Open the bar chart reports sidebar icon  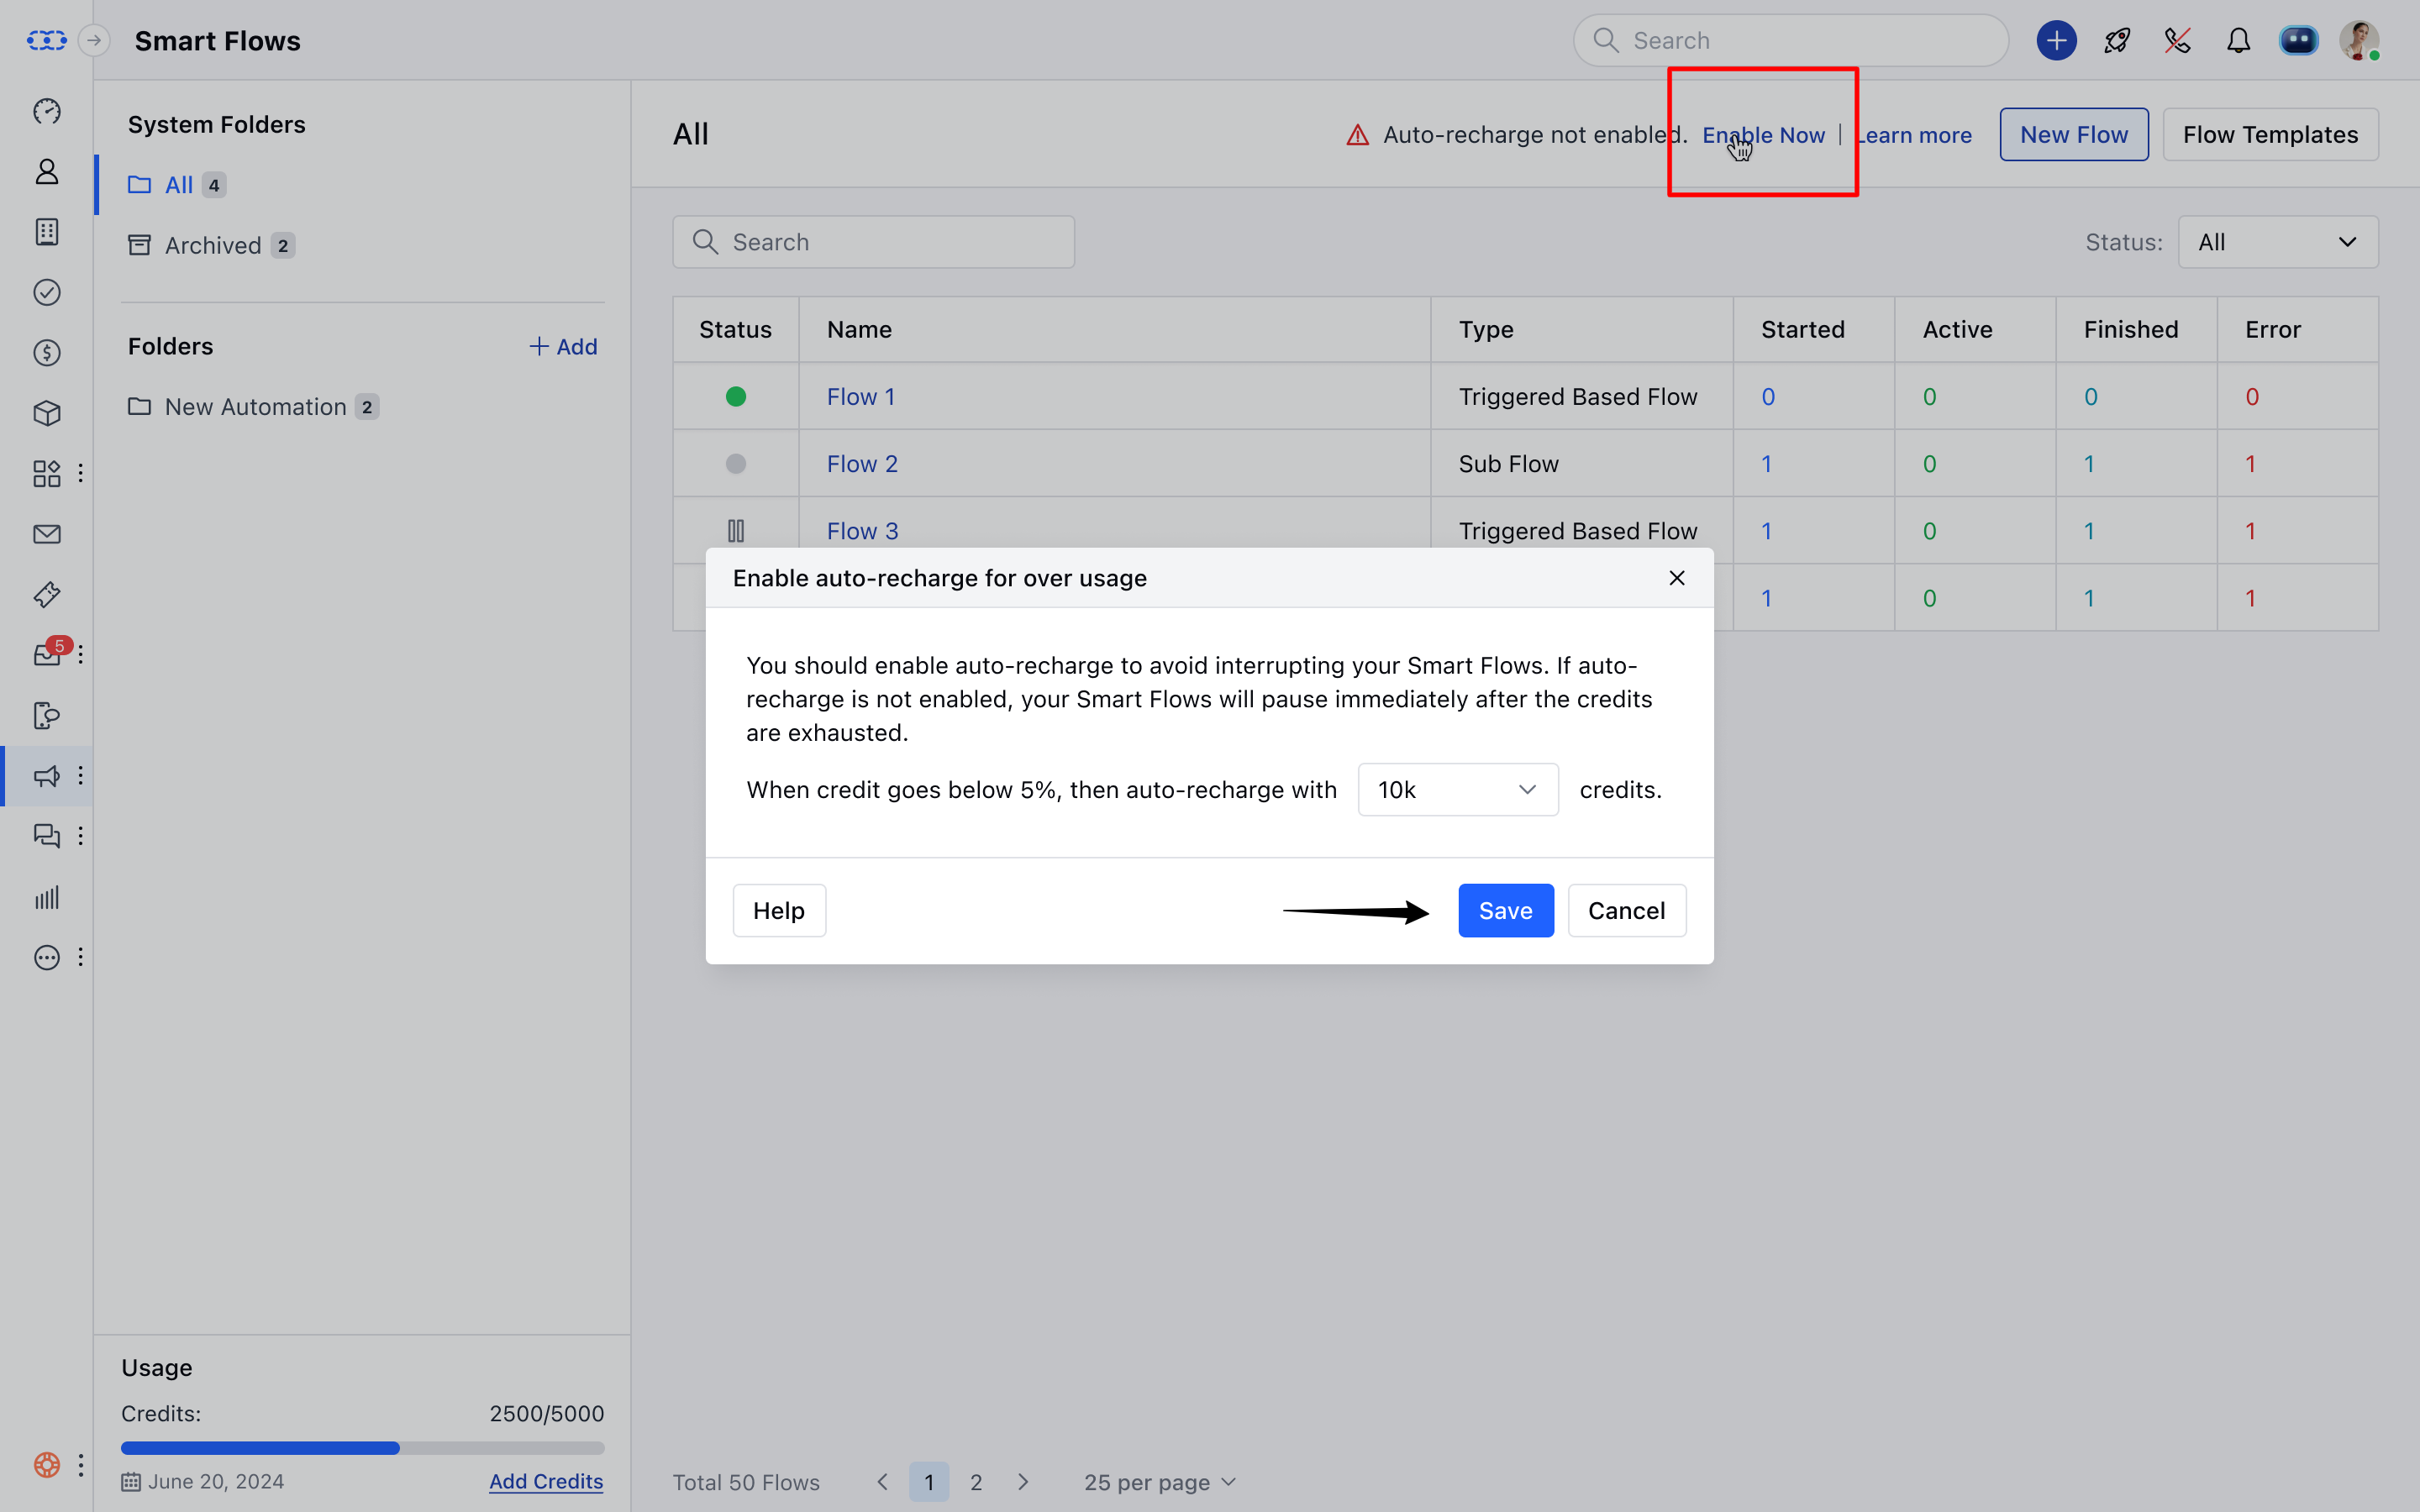tap(47, 897)
